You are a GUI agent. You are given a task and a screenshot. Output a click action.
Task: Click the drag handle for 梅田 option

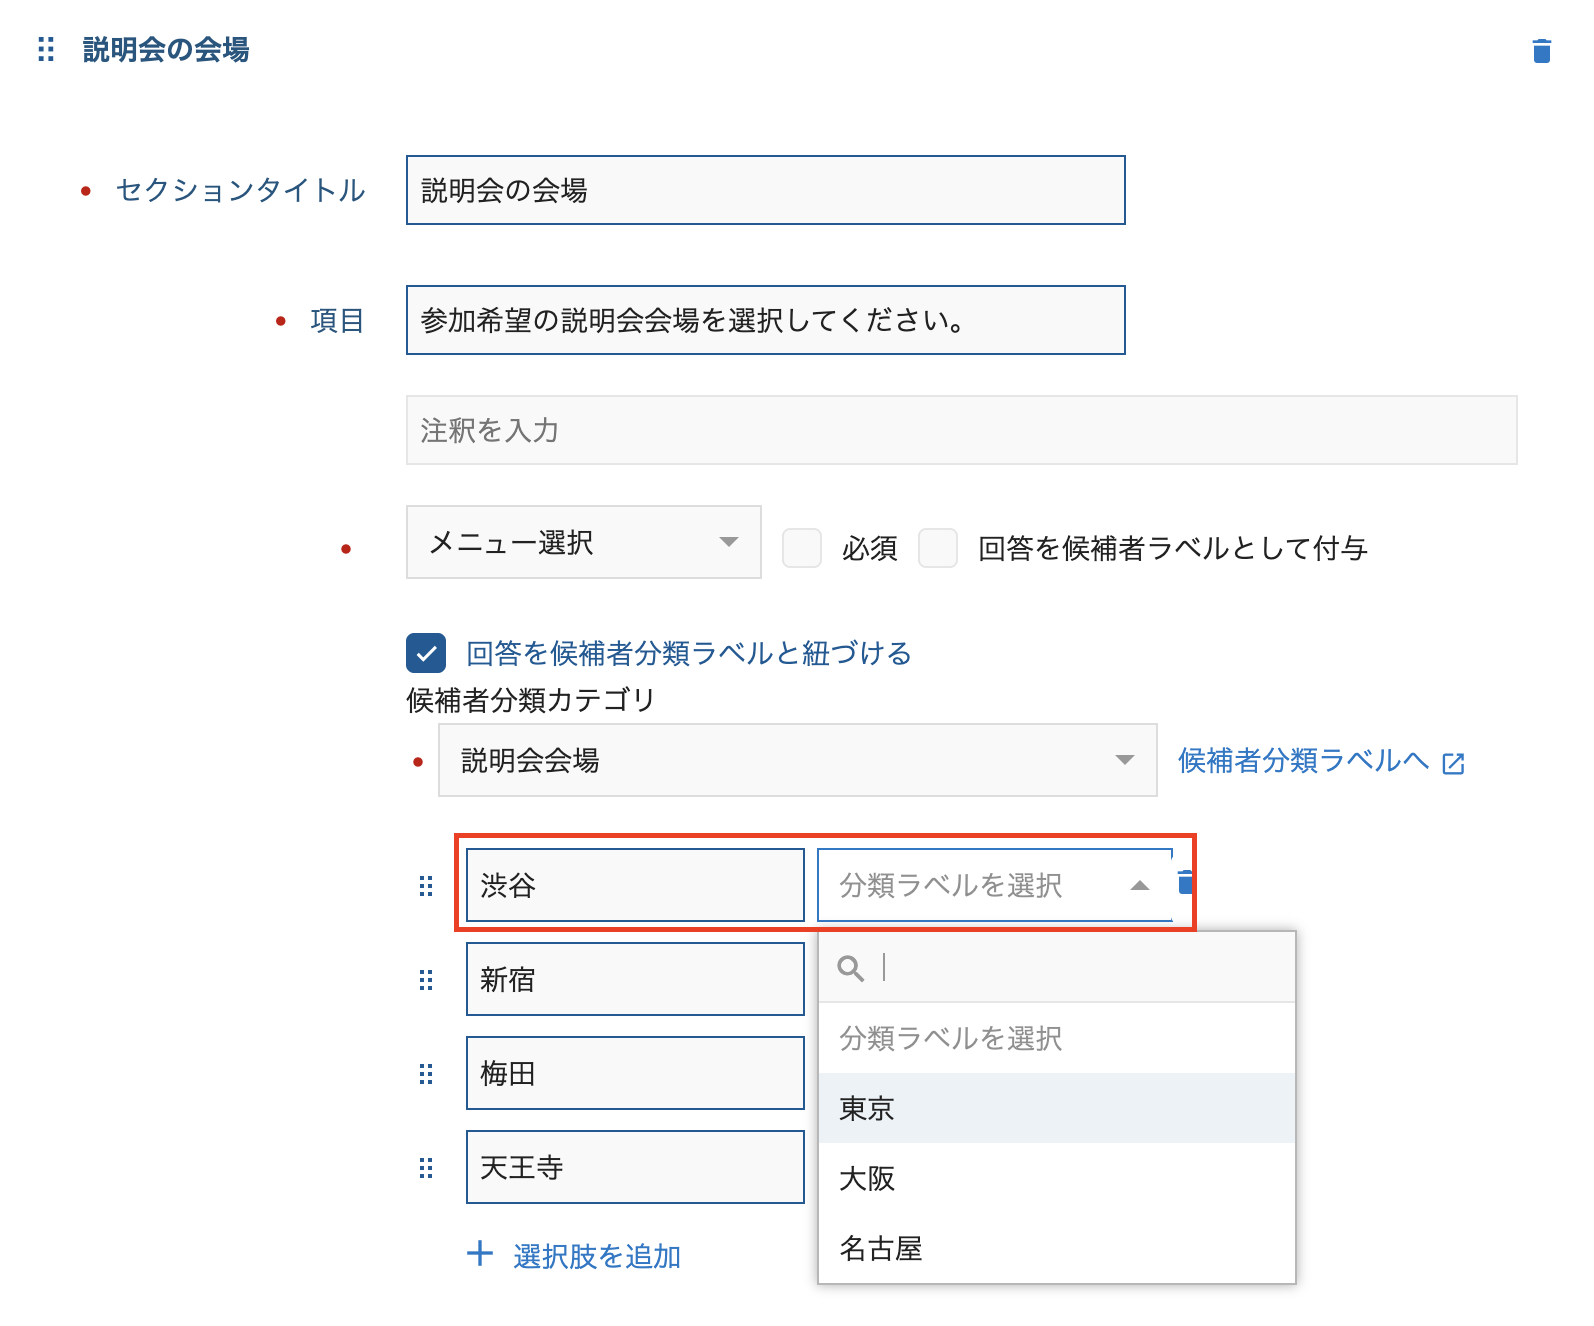[x=426, y=1074]
